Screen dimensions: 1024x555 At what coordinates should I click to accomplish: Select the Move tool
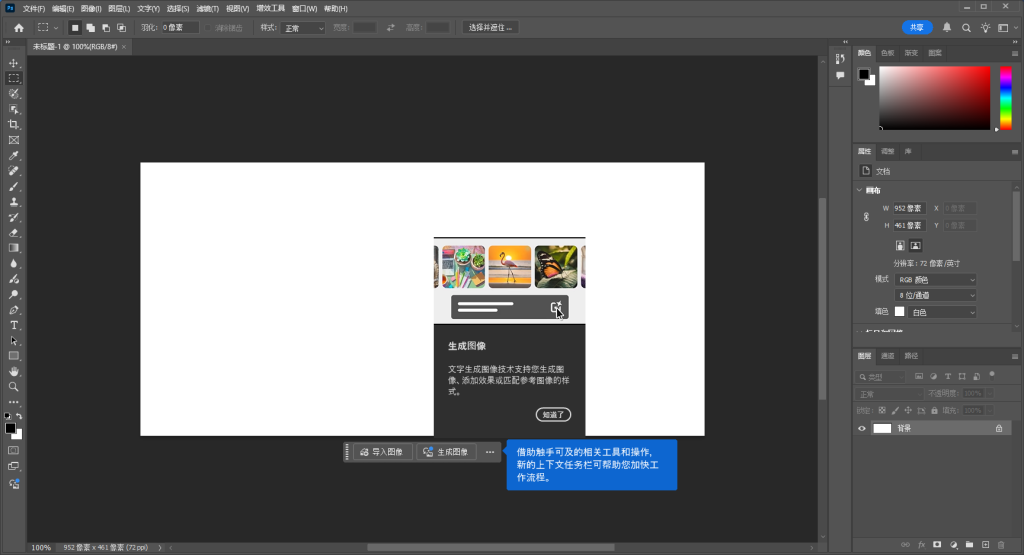(14, 63)
